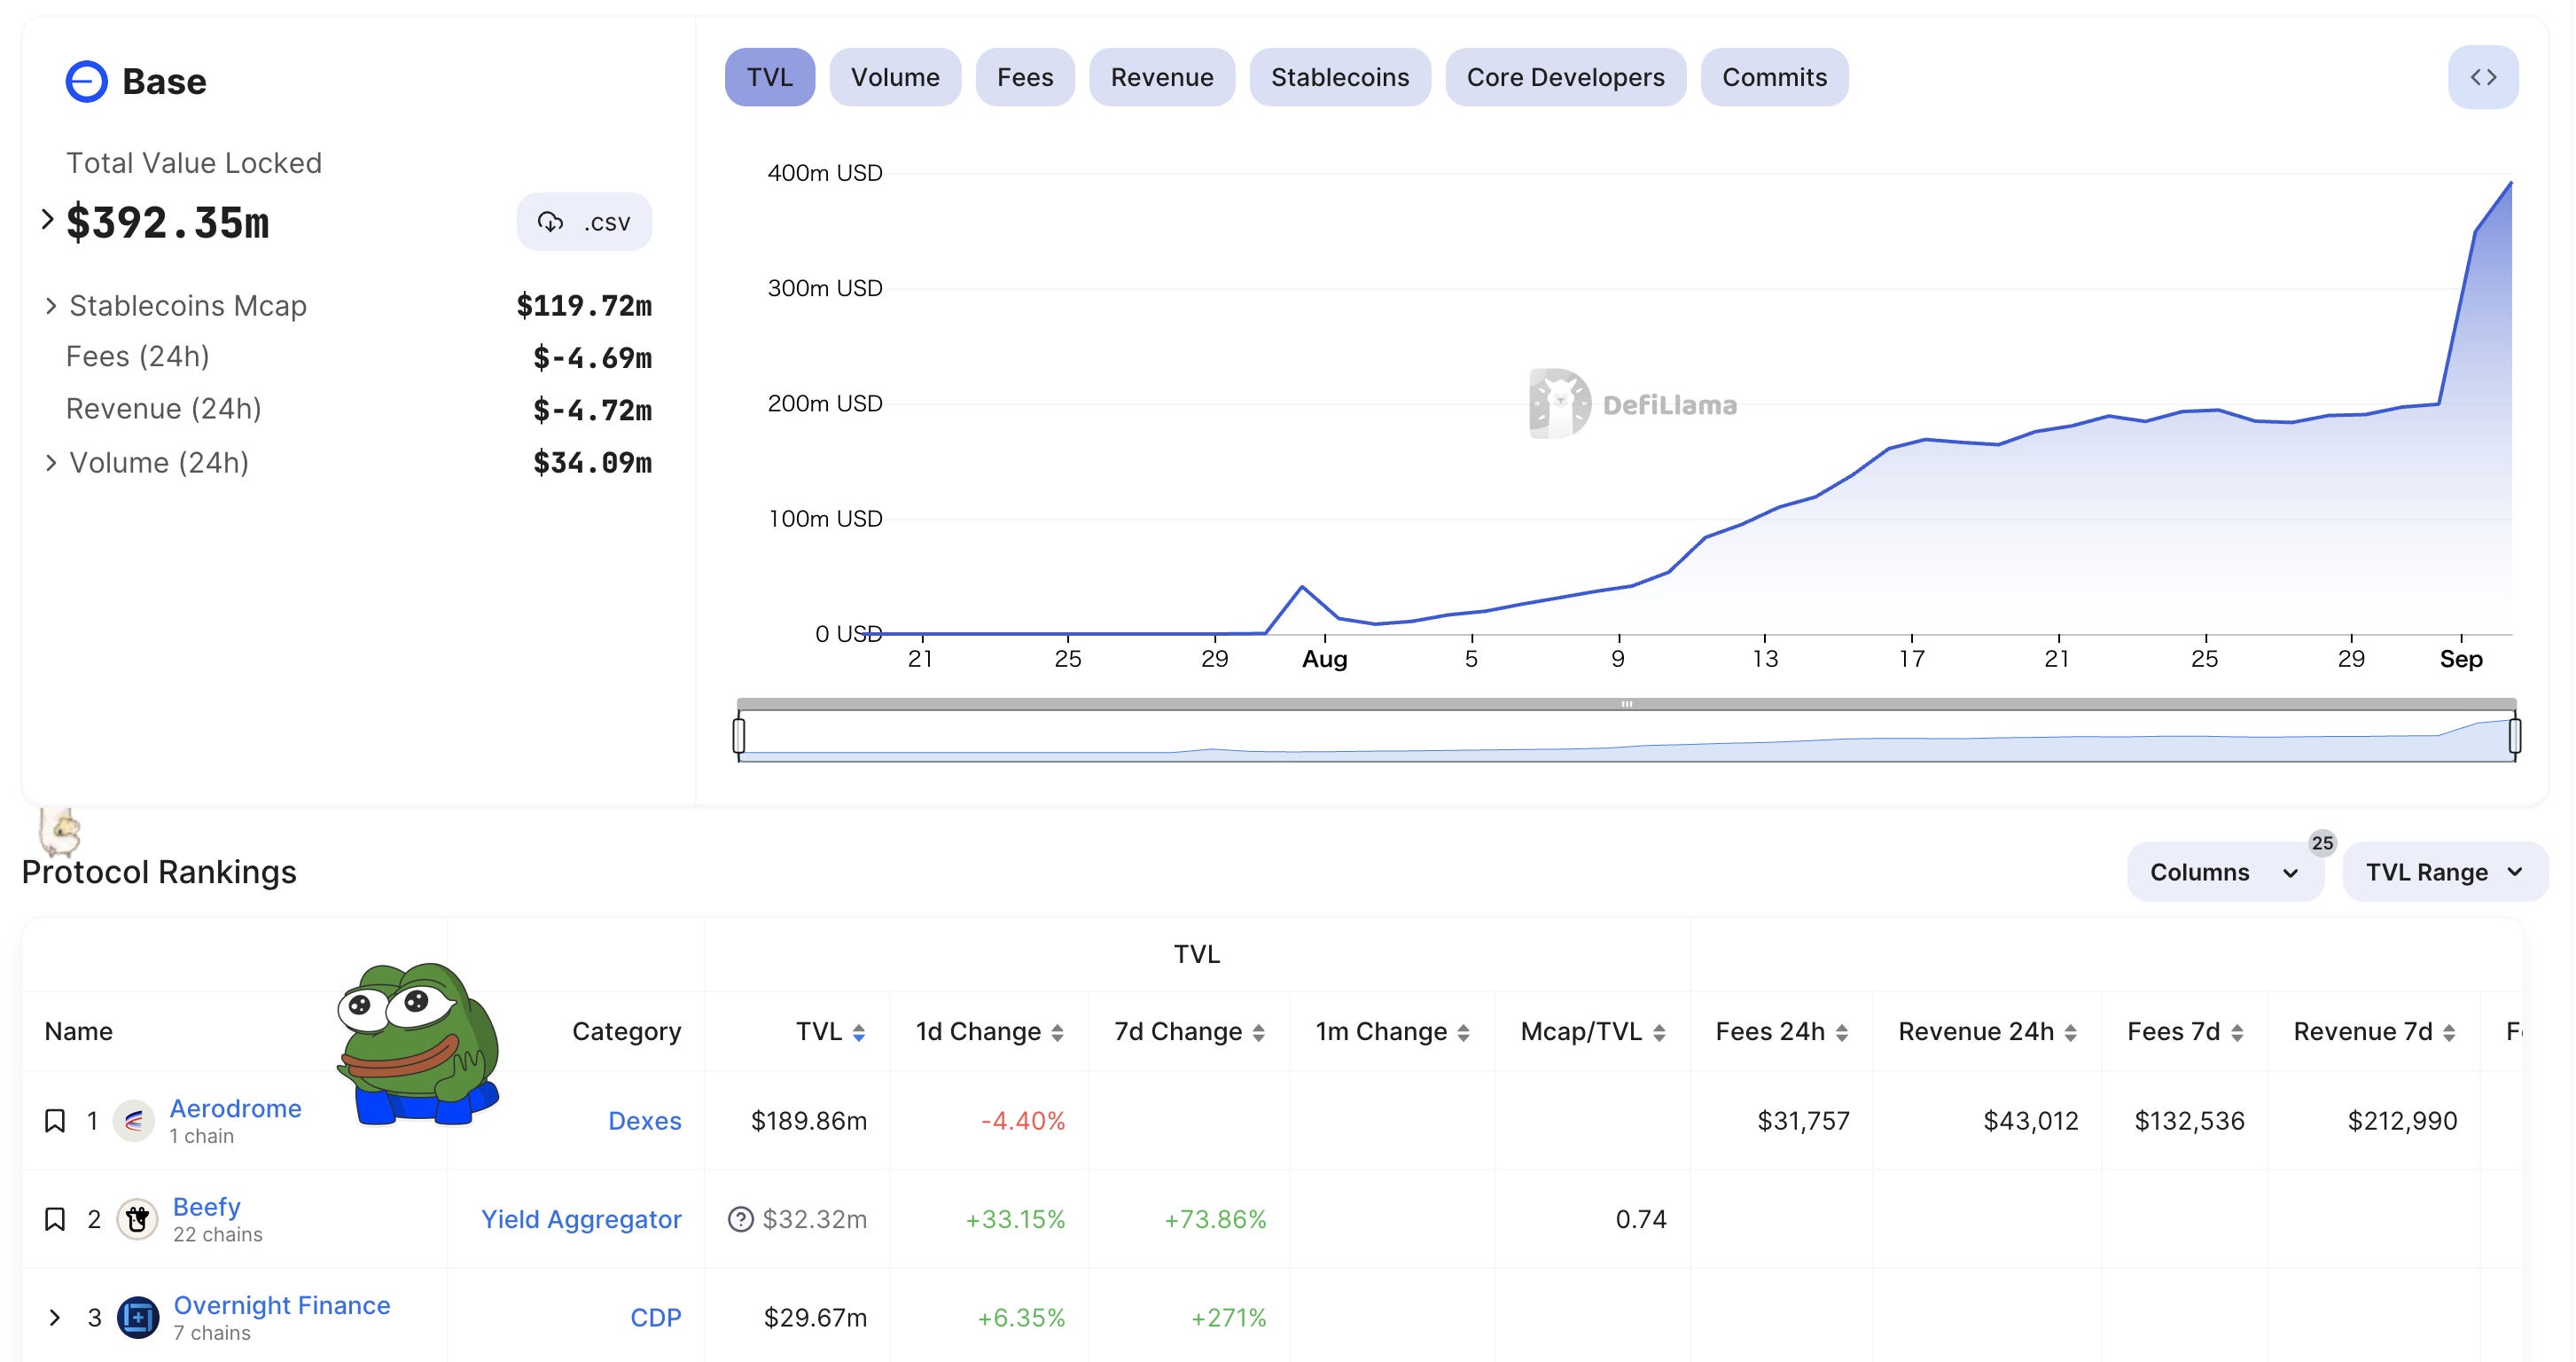The width and height of the screenshot is (2576, 1362).
Task: Select the Core Developers chart tab
Action: [1565, 77]
